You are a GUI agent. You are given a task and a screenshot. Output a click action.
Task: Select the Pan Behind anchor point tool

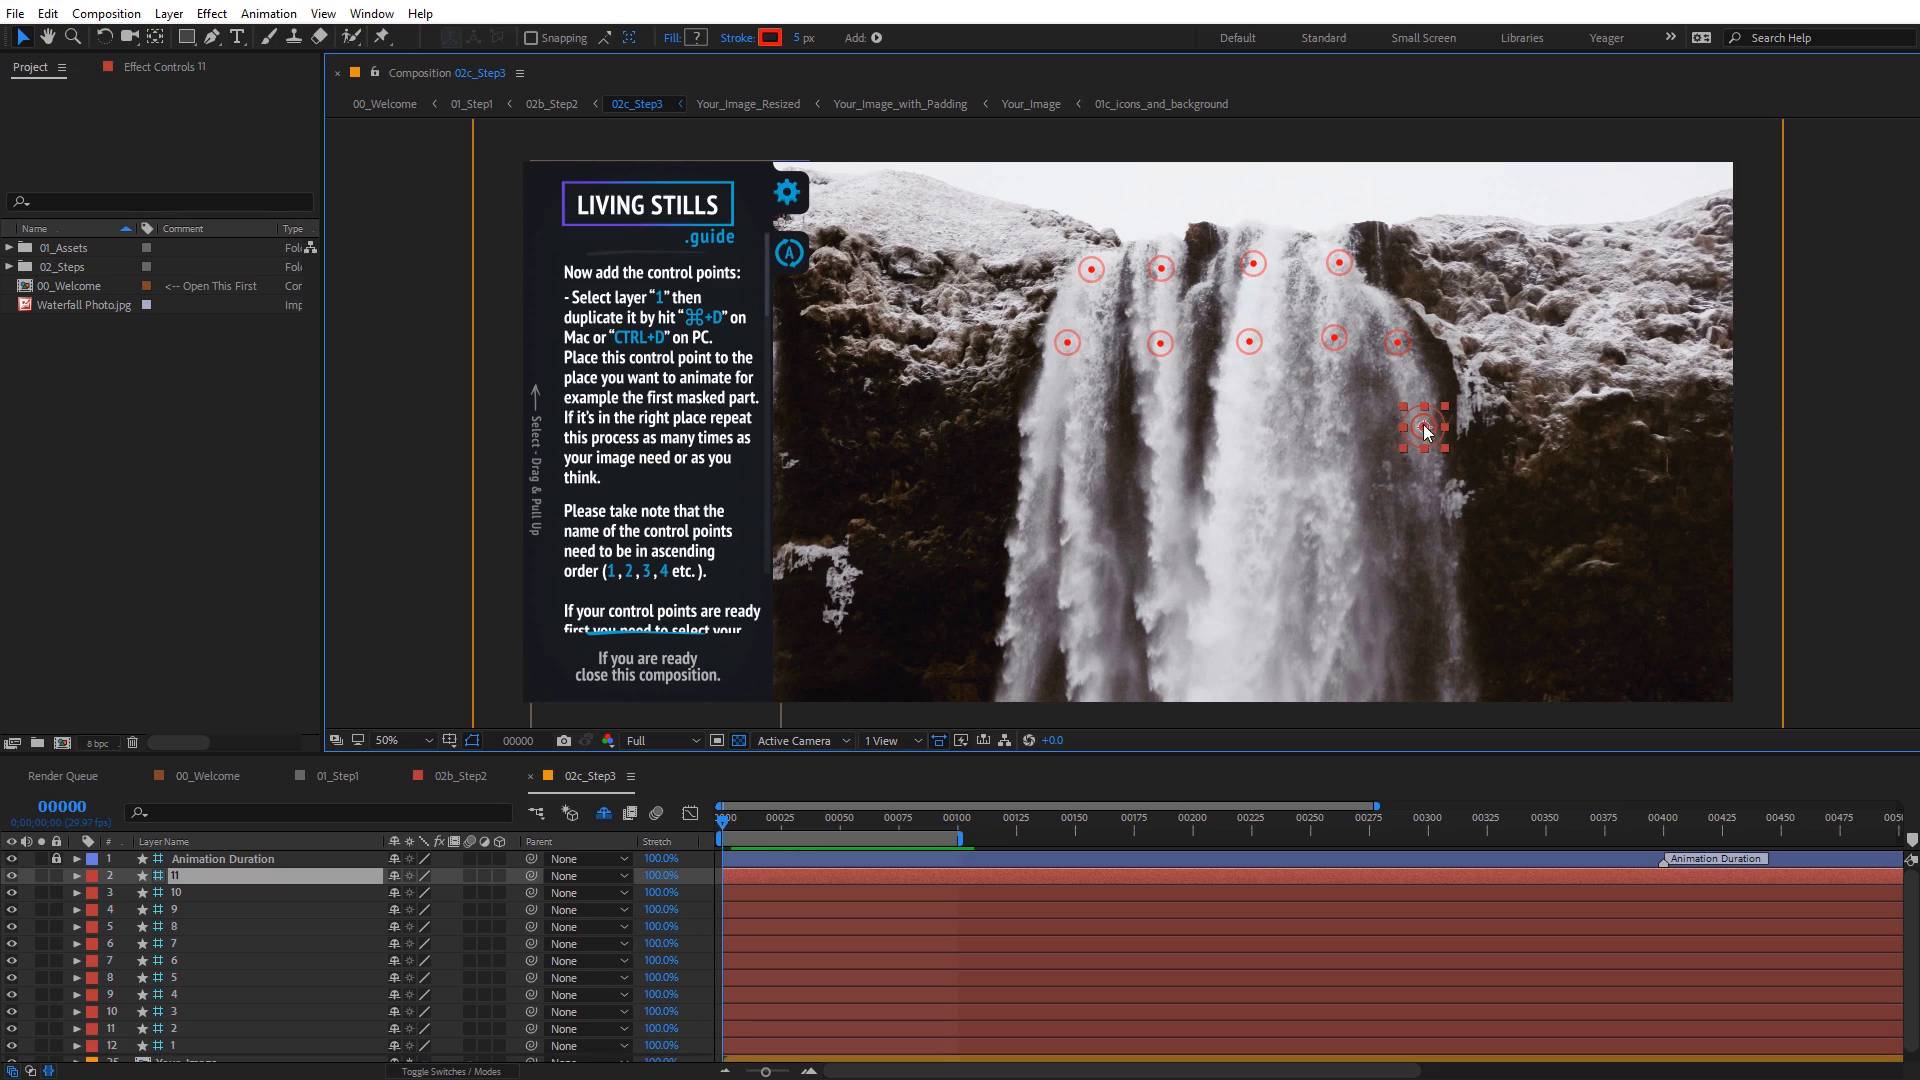(x=155, y=37)
